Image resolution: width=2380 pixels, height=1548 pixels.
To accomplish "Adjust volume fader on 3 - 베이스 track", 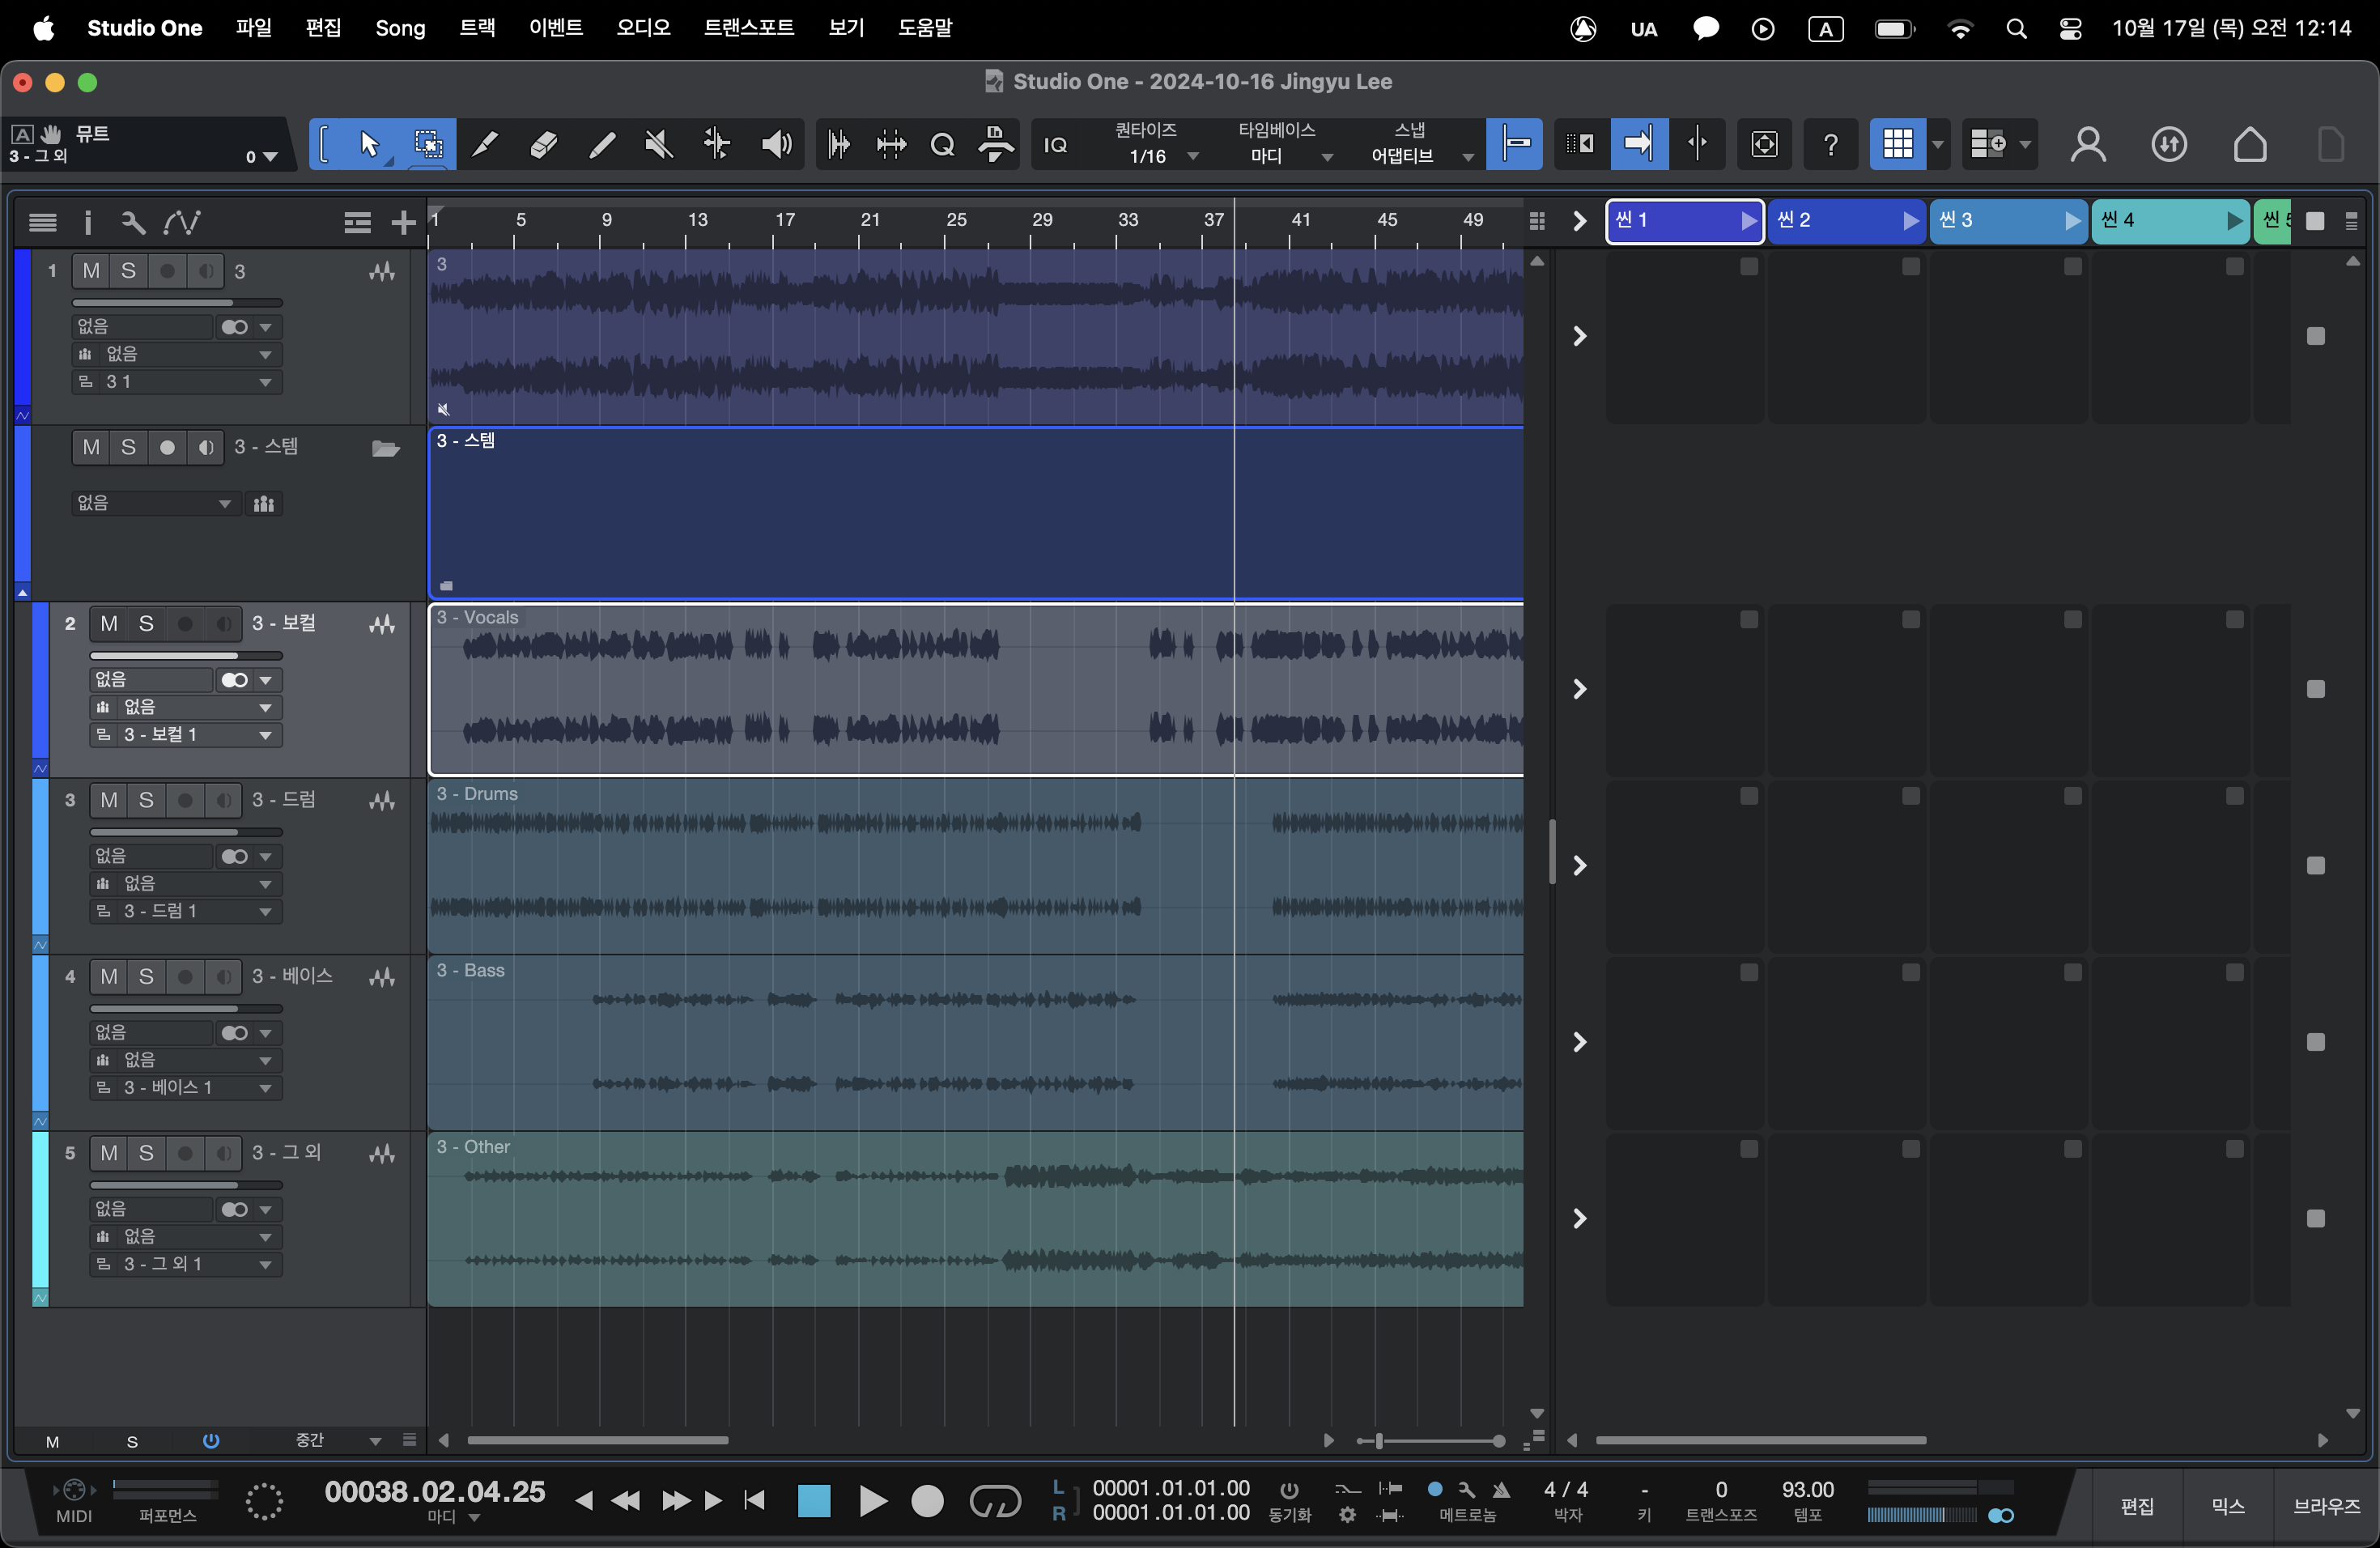I will [186, 1008].
